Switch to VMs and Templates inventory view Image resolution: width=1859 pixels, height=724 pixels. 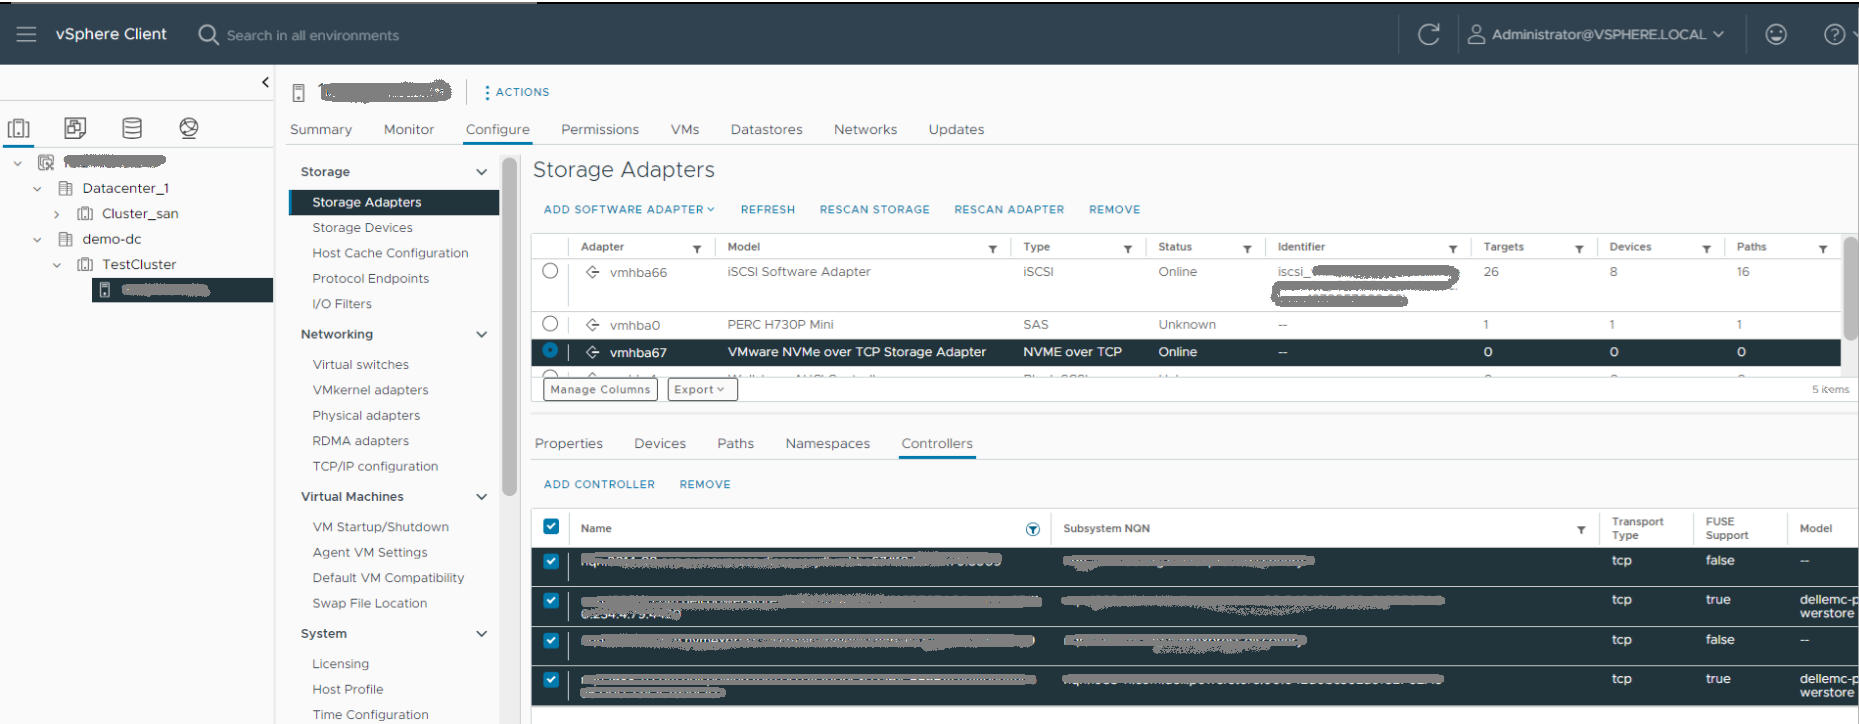pyautogui.click(x=75, y=128)
